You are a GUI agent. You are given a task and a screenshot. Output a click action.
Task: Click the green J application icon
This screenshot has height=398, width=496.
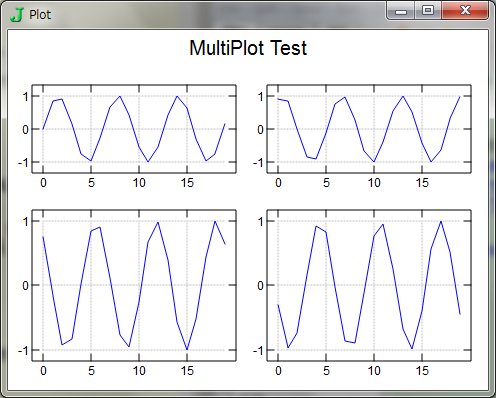16,15
